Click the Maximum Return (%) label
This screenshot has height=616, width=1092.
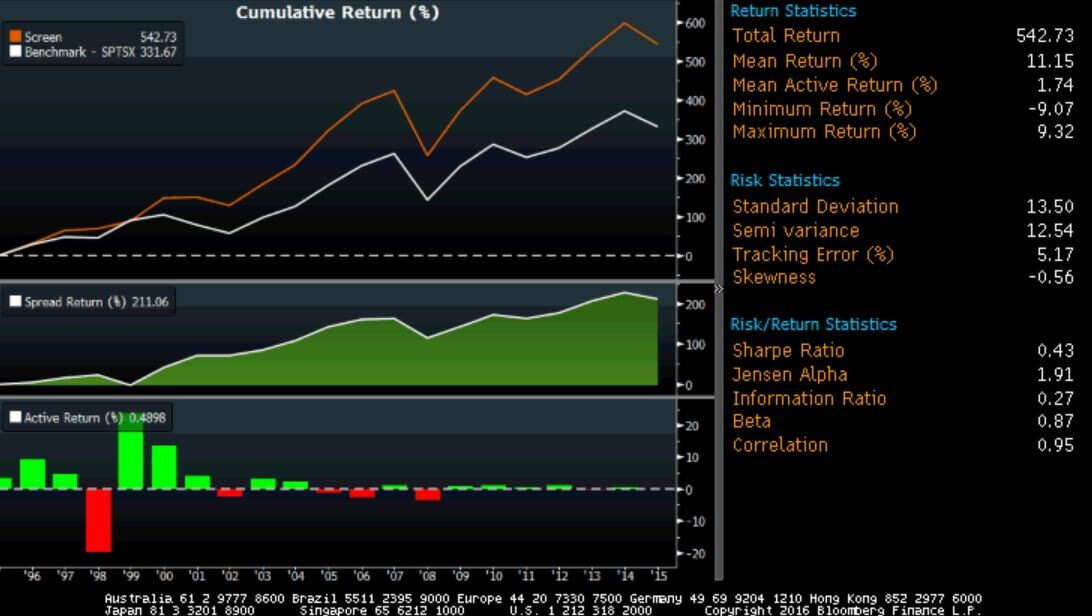824,132
